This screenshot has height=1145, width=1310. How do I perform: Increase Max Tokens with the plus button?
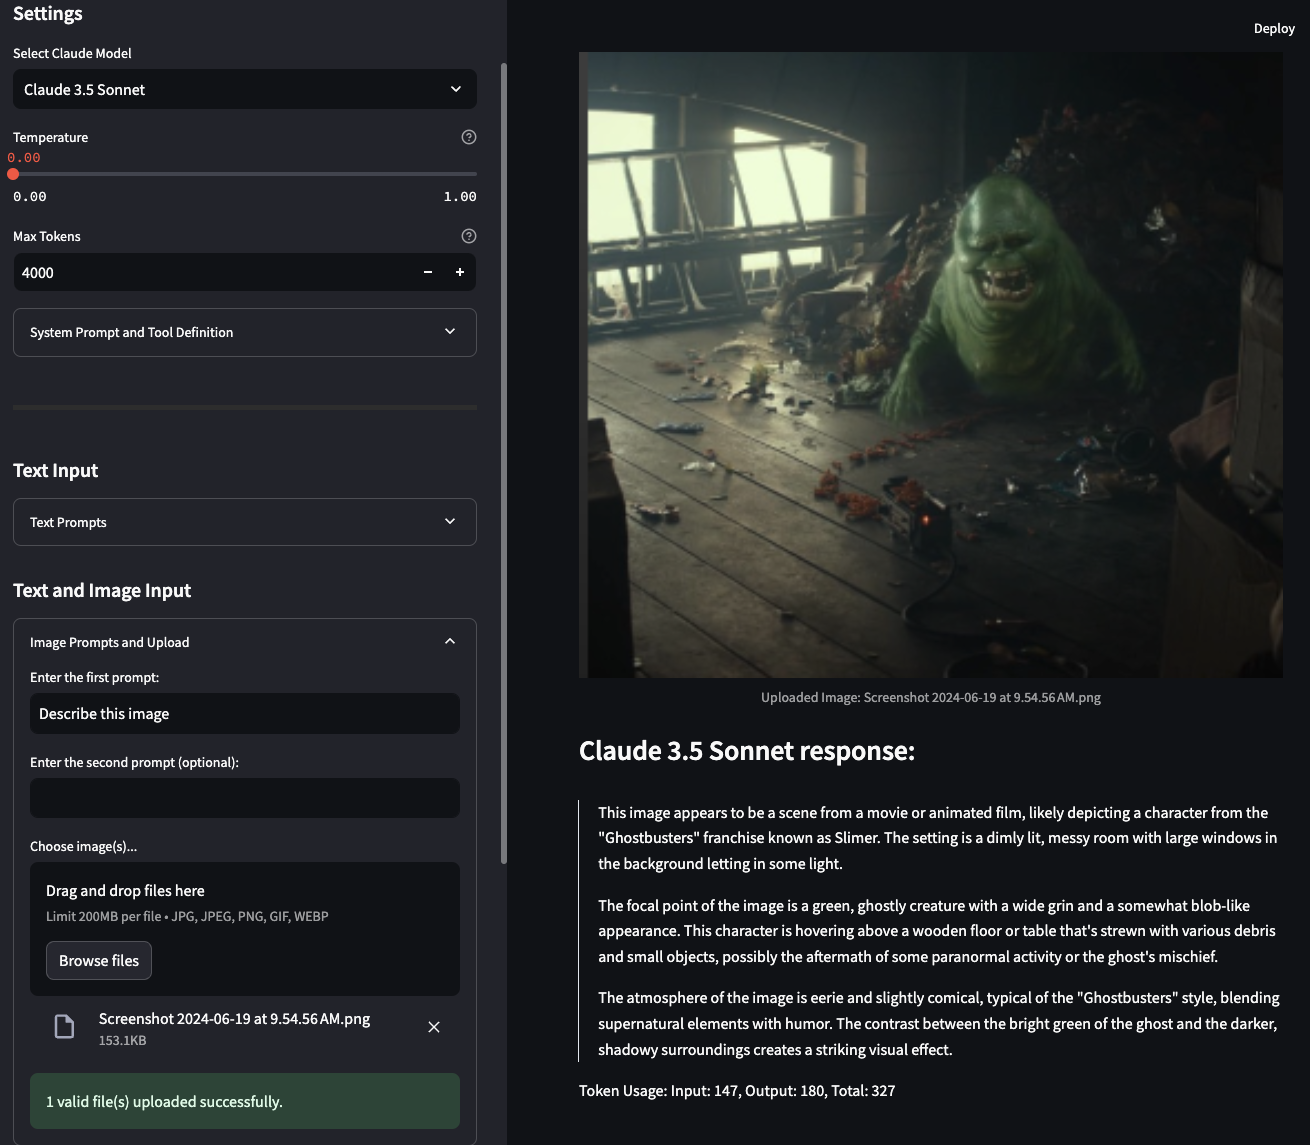coord(460,272)
